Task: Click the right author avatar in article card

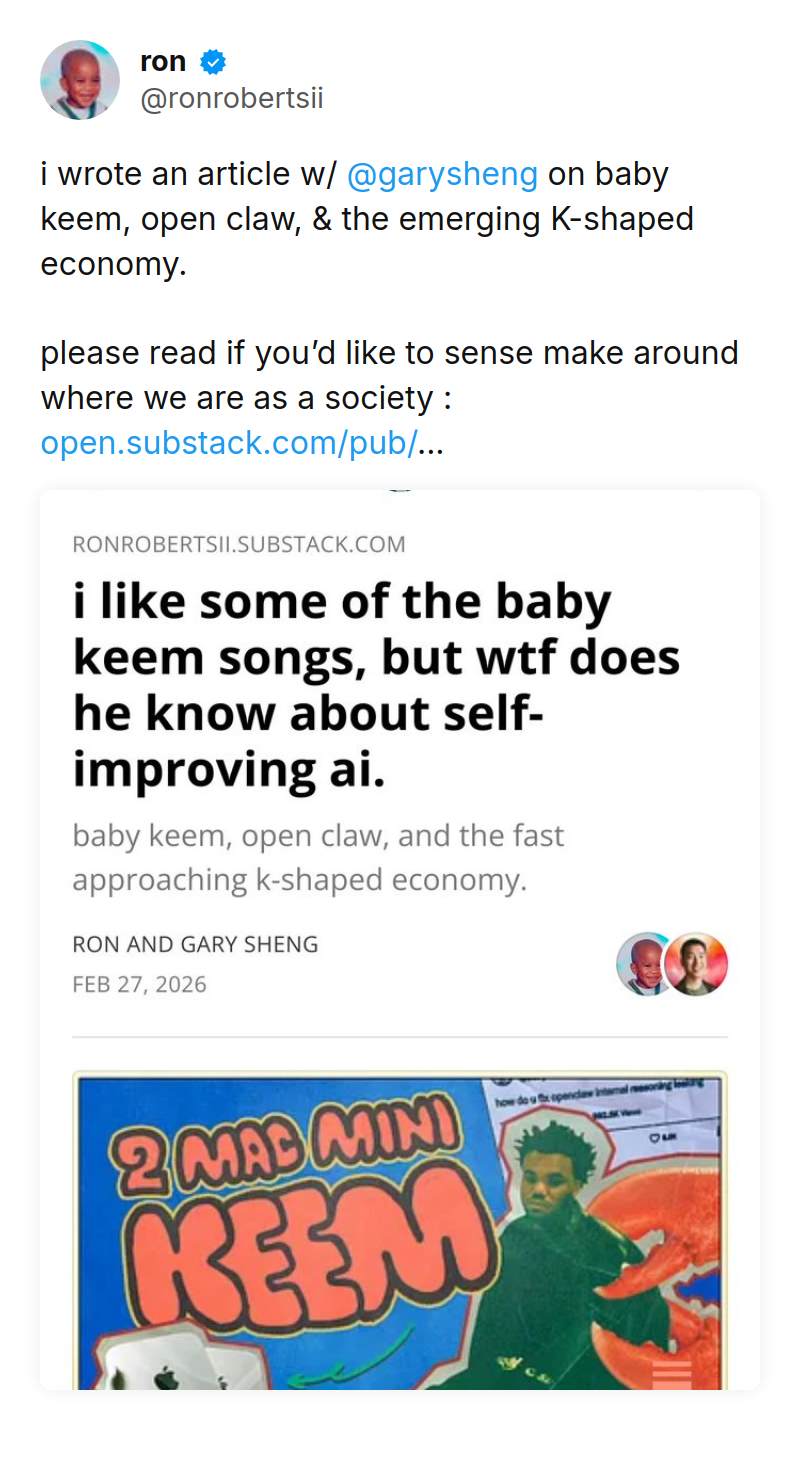Action: click(x=696, y=964)
